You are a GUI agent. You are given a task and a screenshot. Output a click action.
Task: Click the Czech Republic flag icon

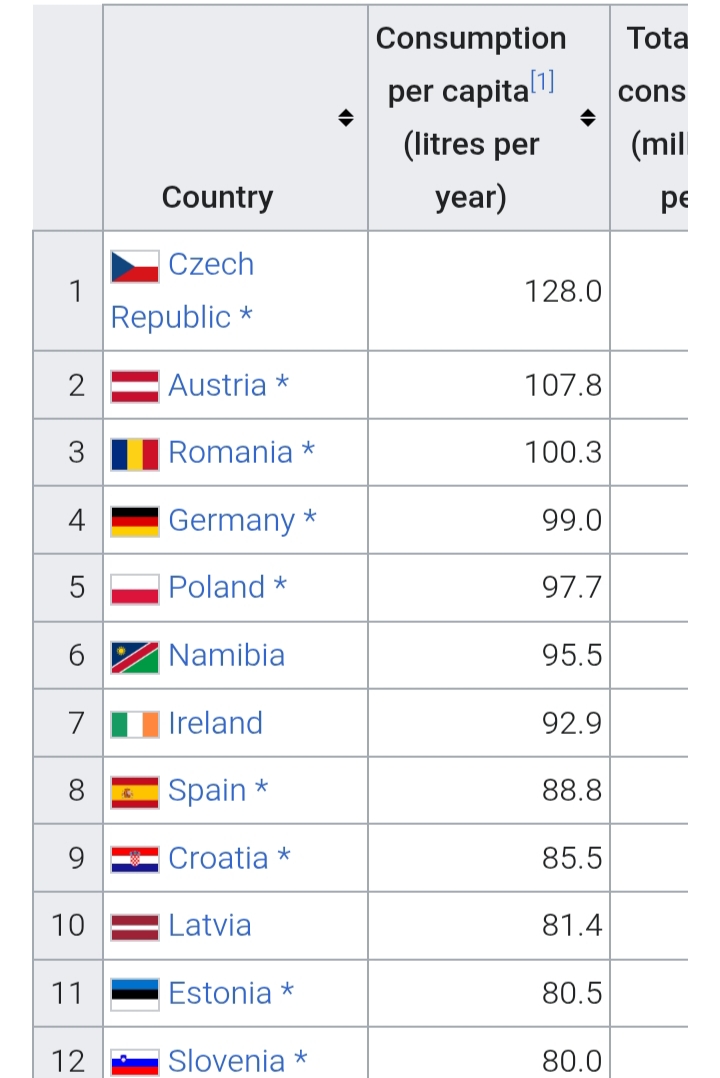click(x=135, y=266)
